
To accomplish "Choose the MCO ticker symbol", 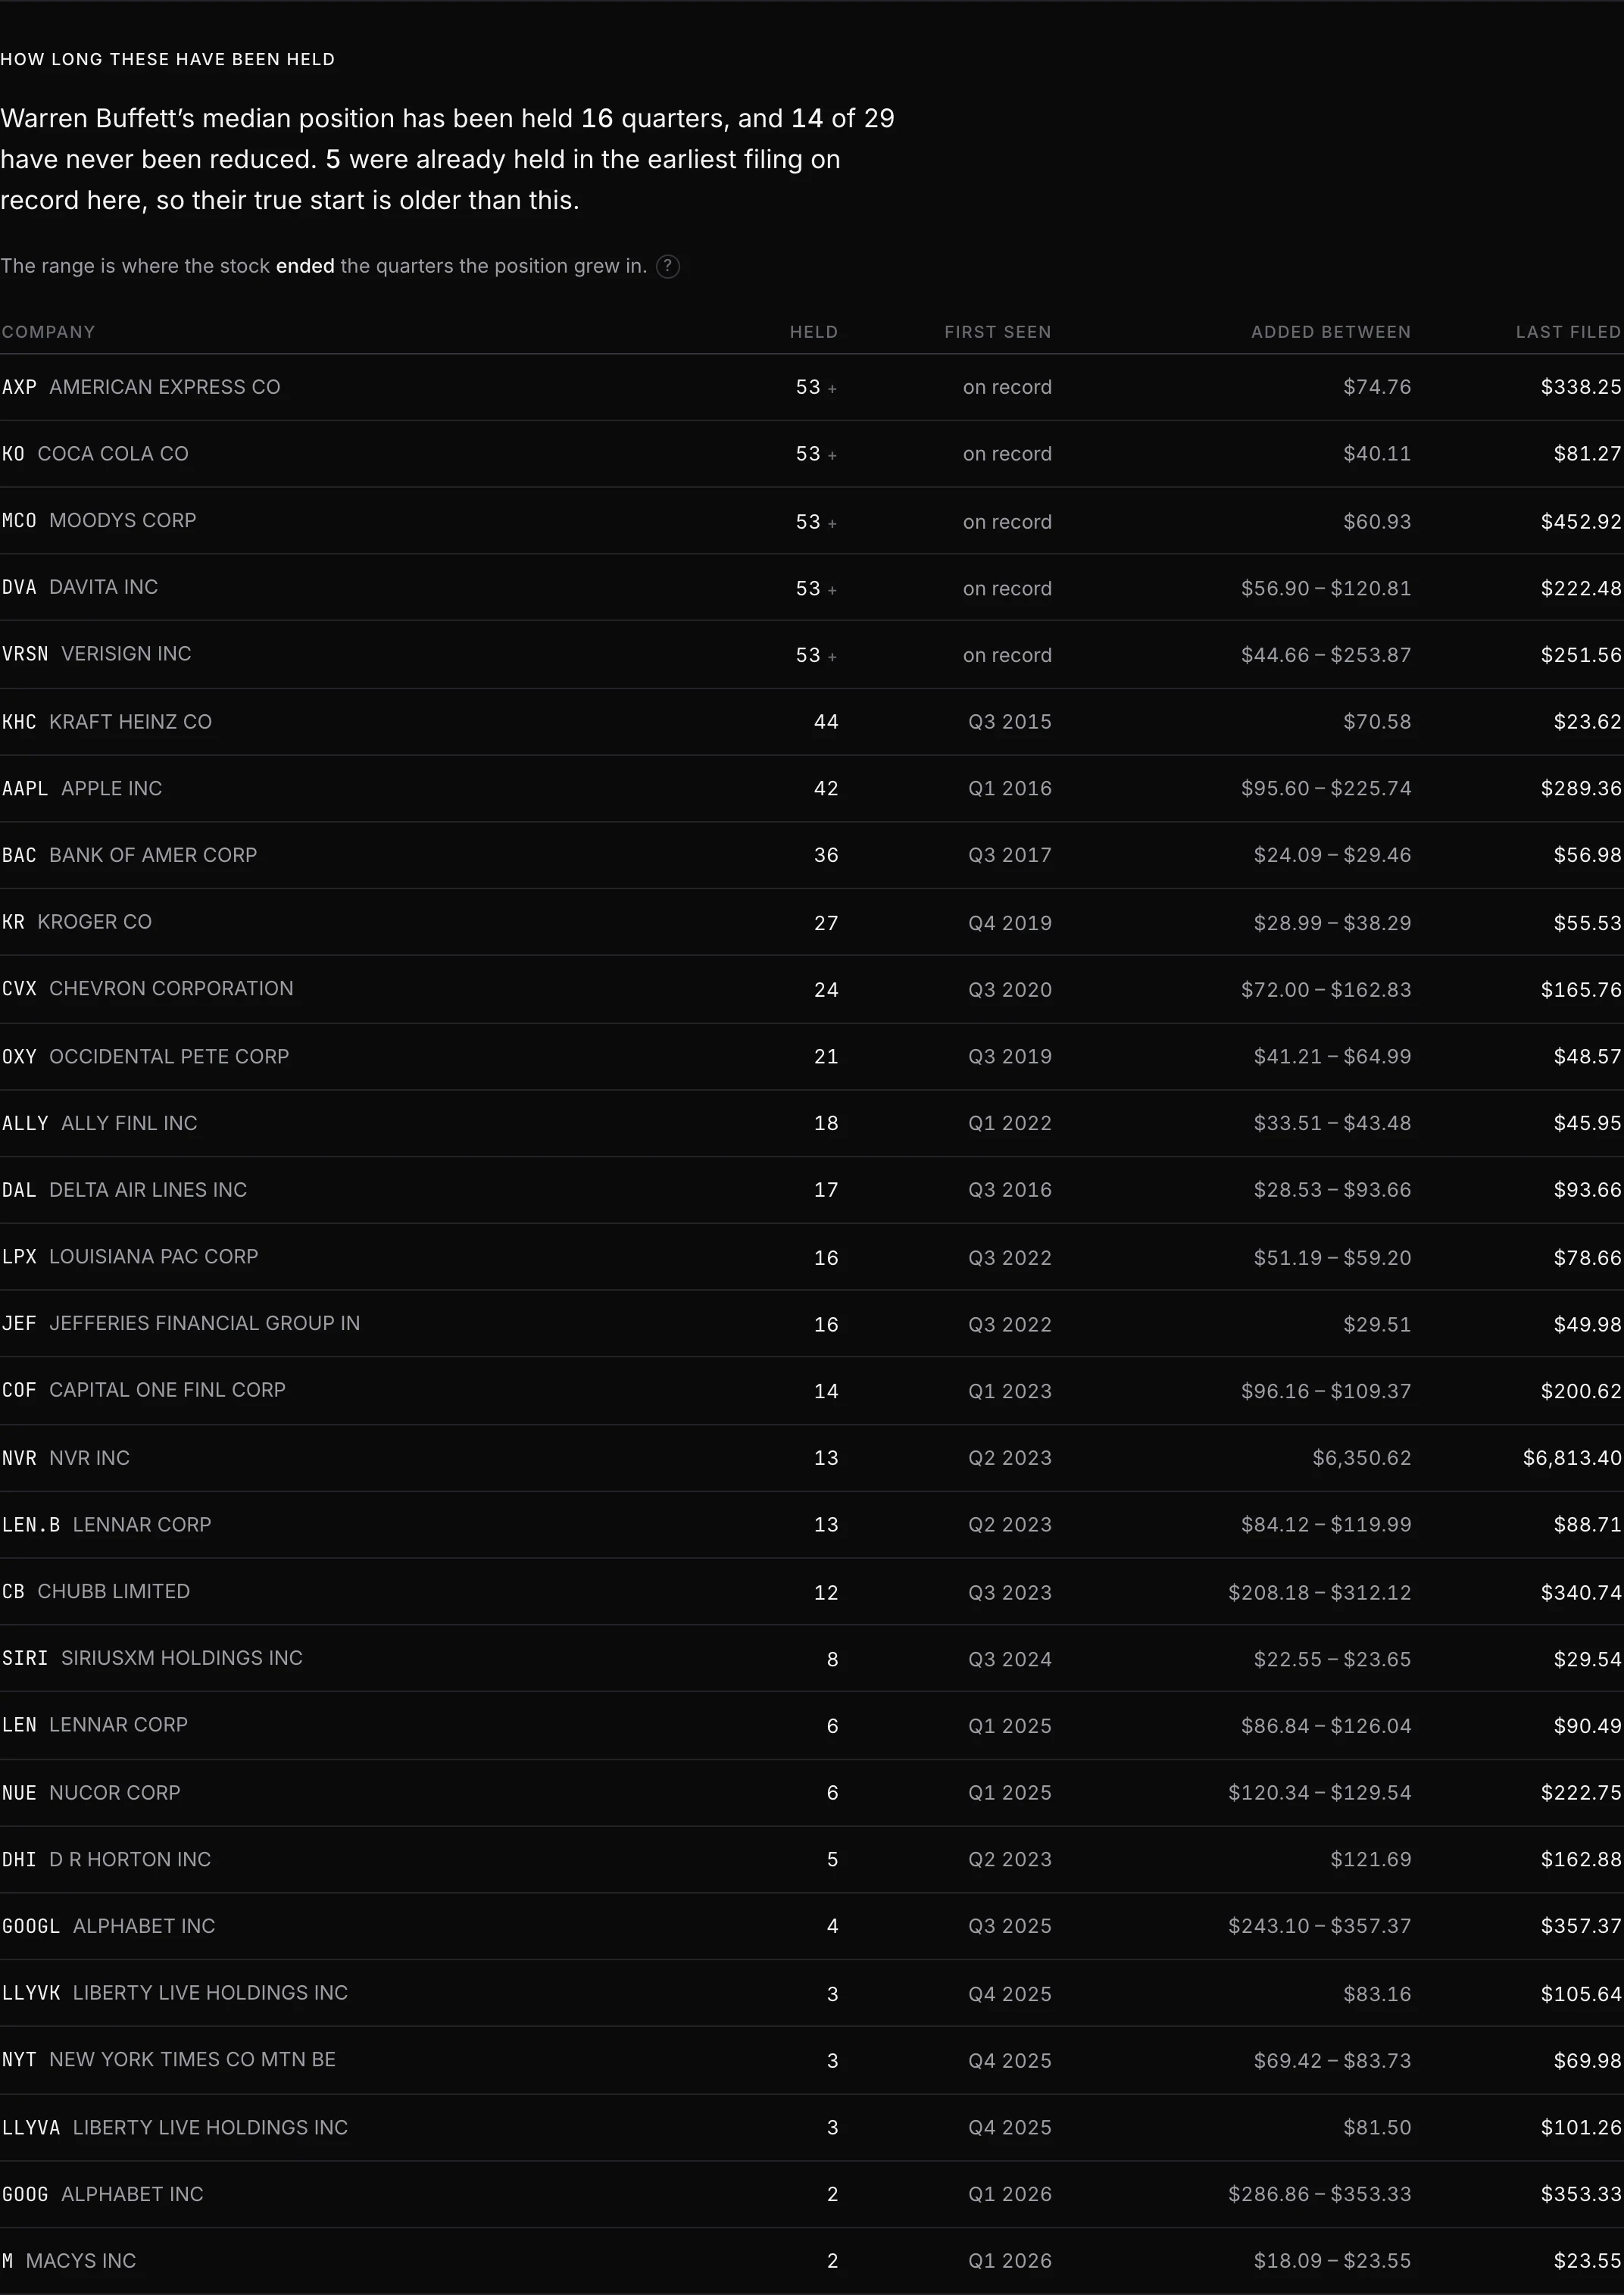I will tap(19, 521).
